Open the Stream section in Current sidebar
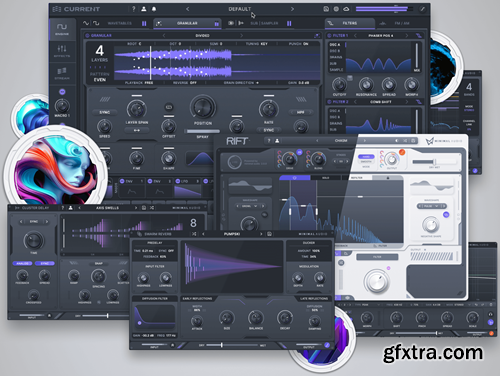The image size is (500, 376). point(62,73)
